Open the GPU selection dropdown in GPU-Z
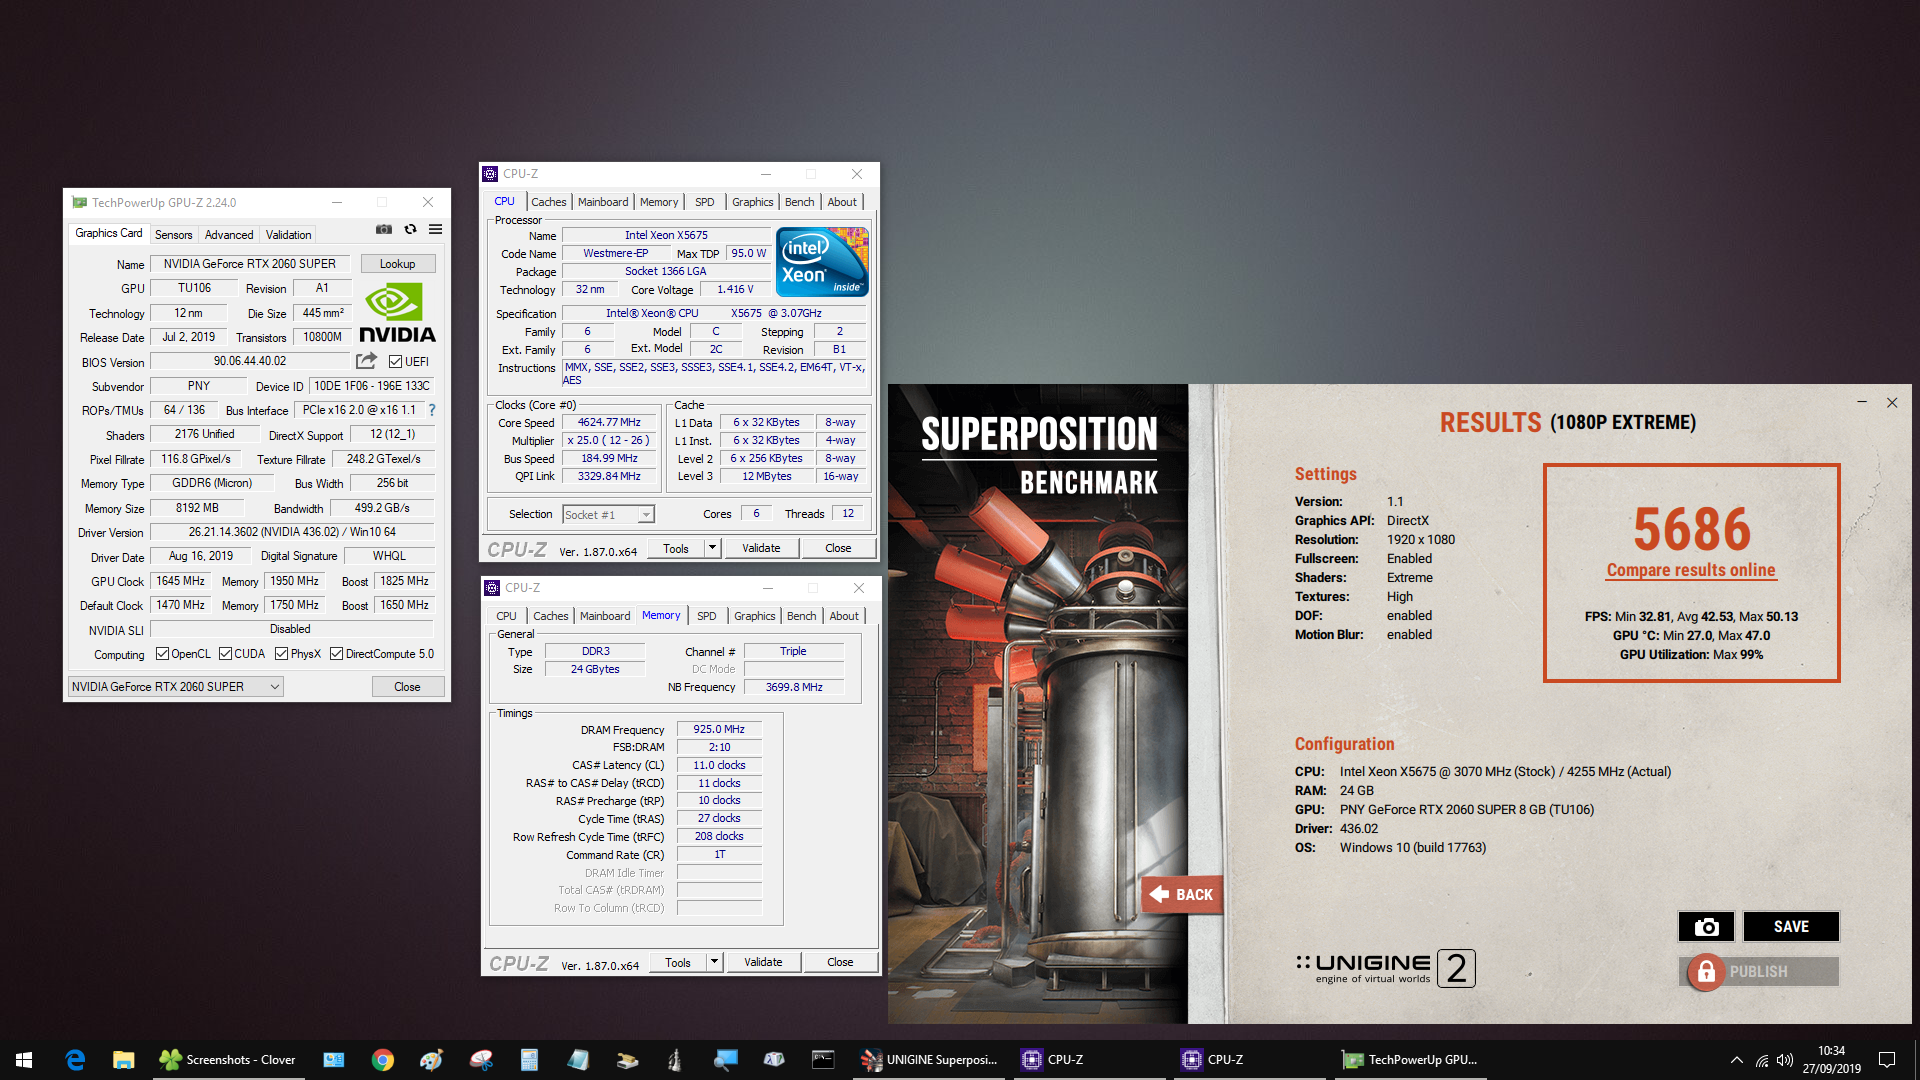 176,687
